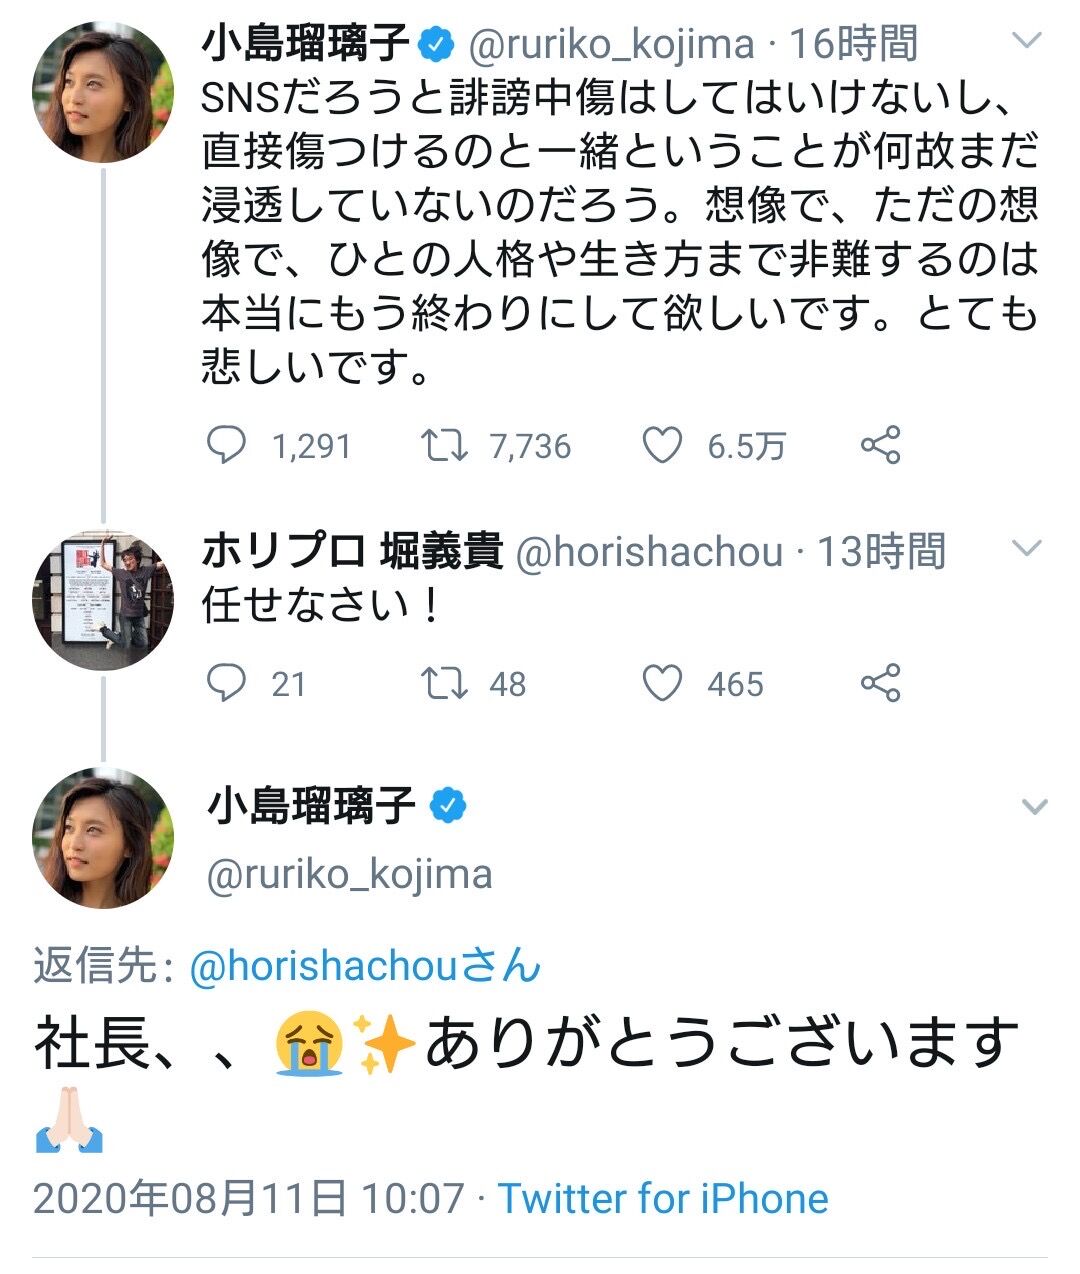Tap the avatar on the bottom reply tweet
The width and height of the screenshot is (1080, 1274).
103,837
